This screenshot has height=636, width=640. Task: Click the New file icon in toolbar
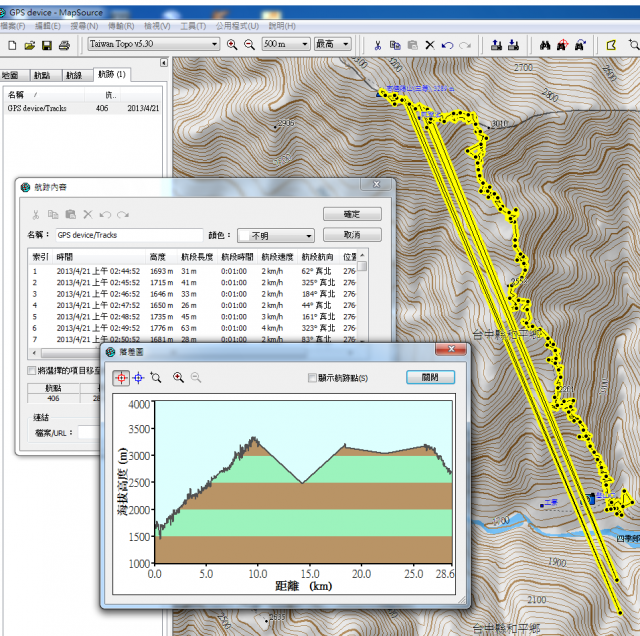coord(12,45)
